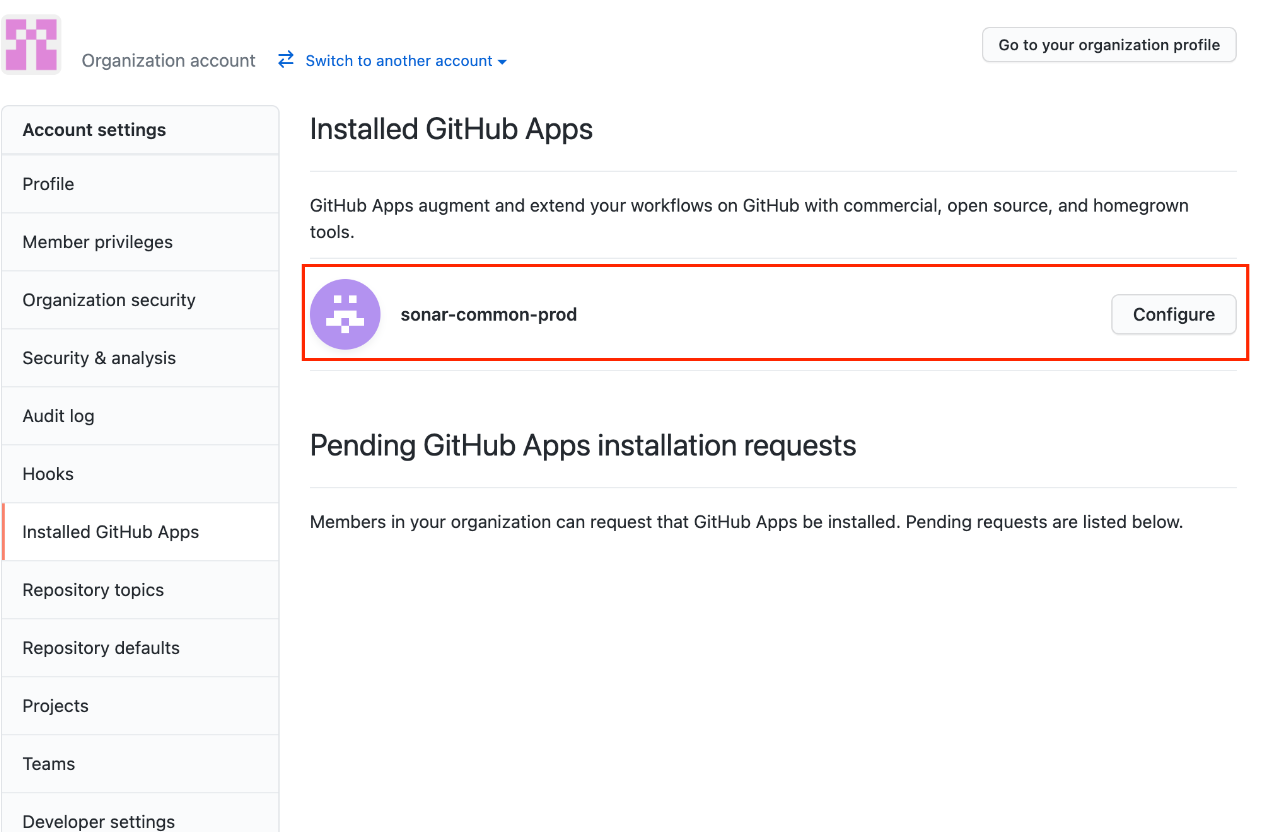
Task: Go to Repository defaults
Action: [101, 648]
